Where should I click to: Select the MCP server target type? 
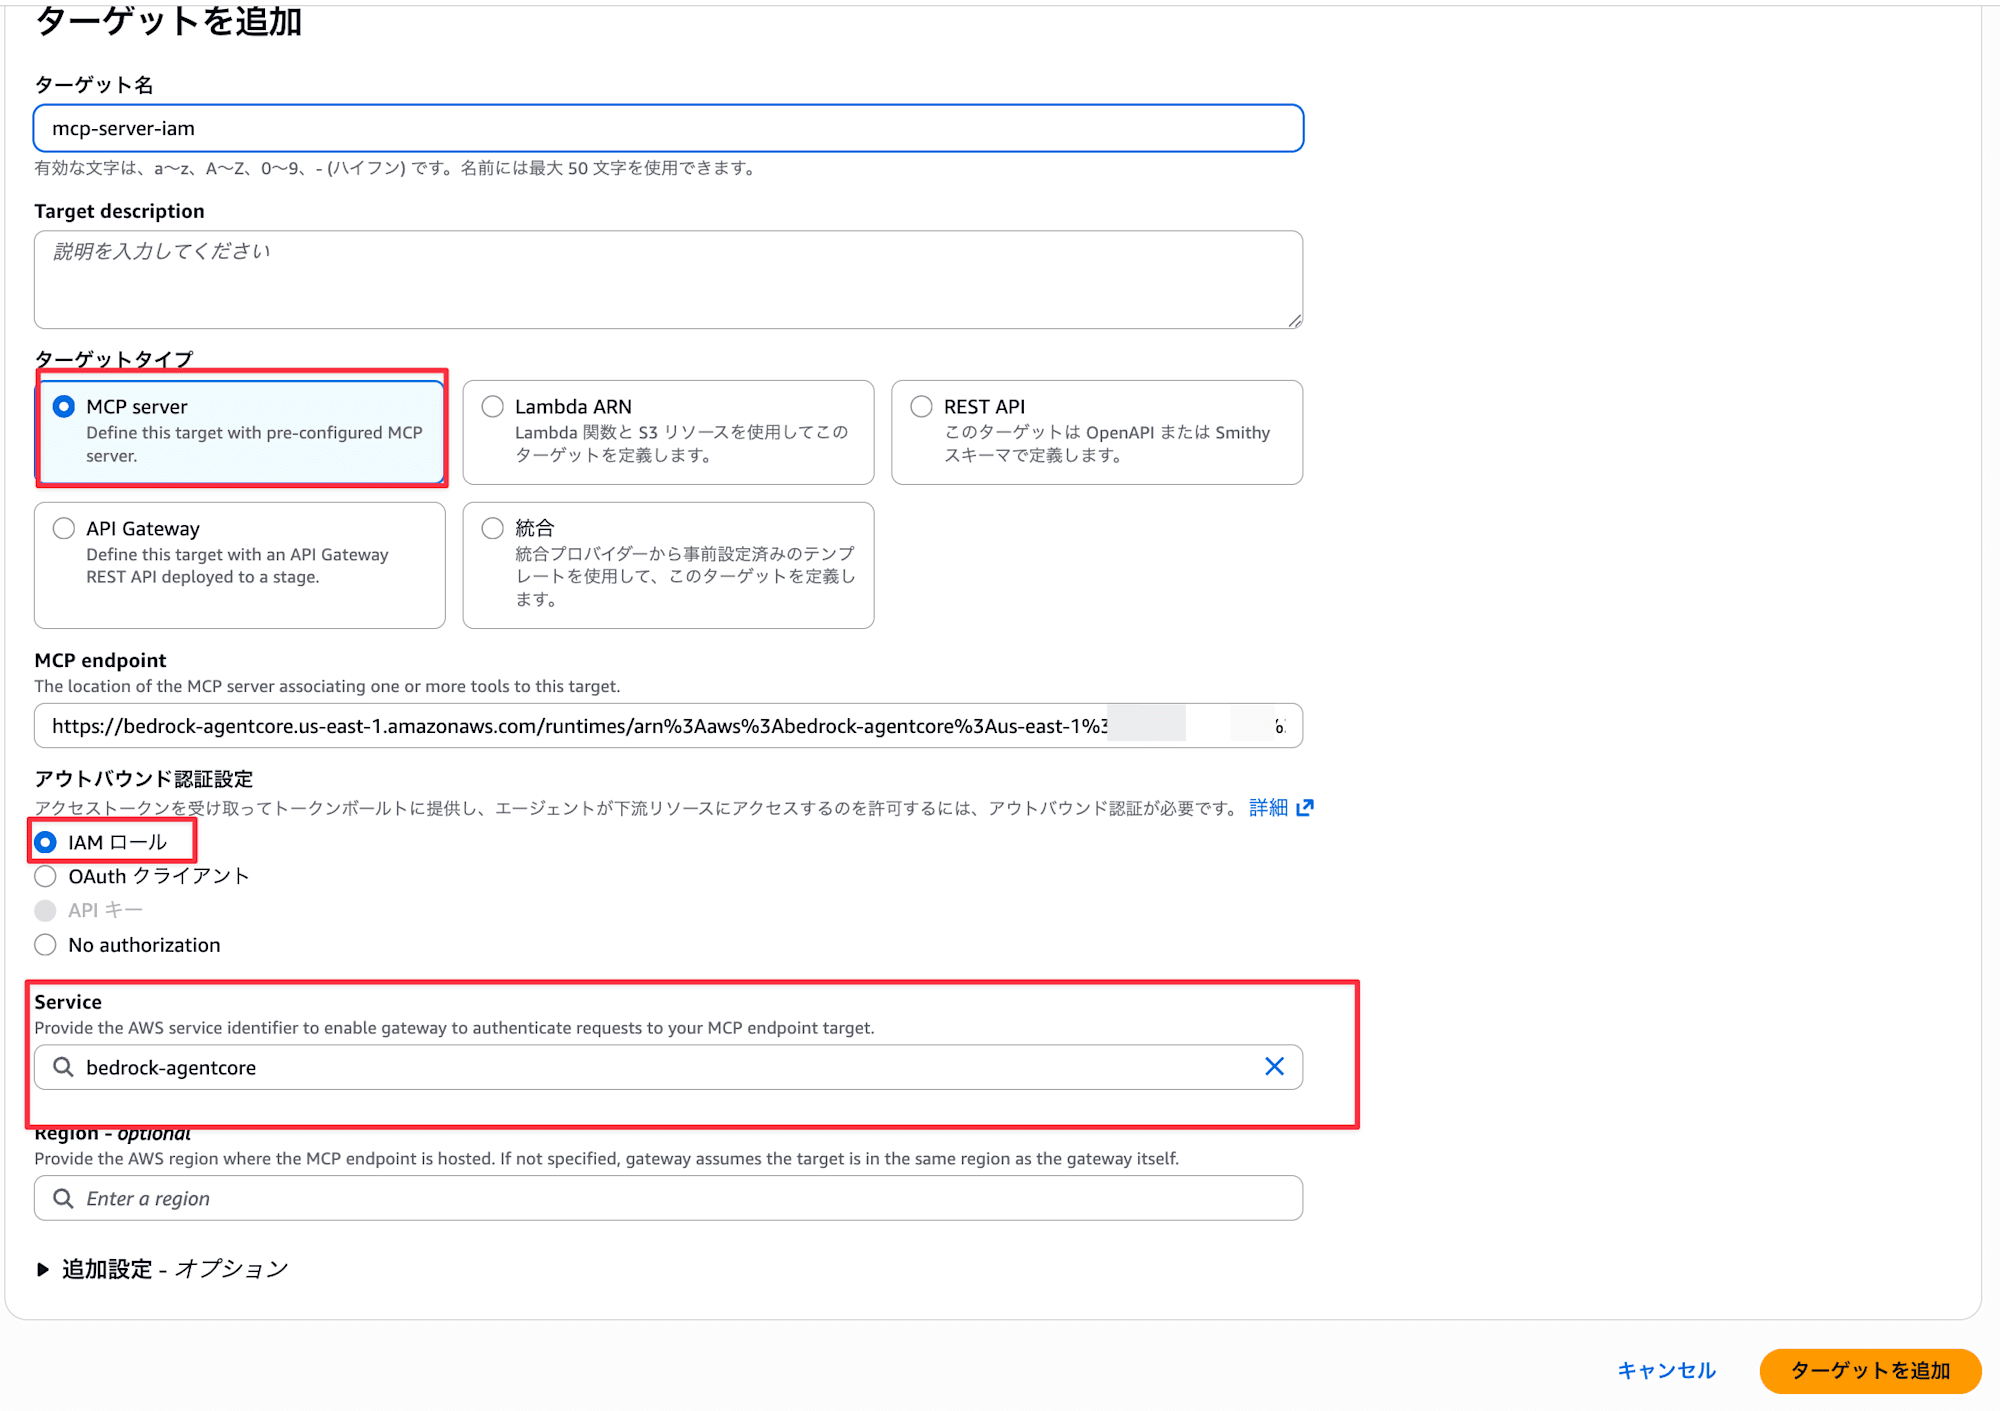pos(64,407)
